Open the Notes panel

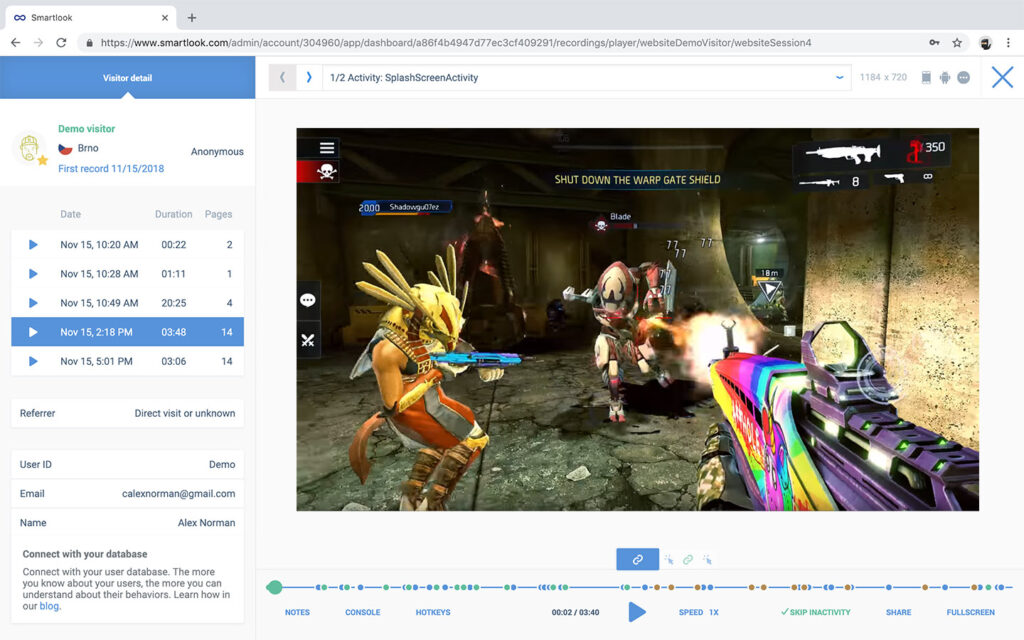[x=297, y=613]
